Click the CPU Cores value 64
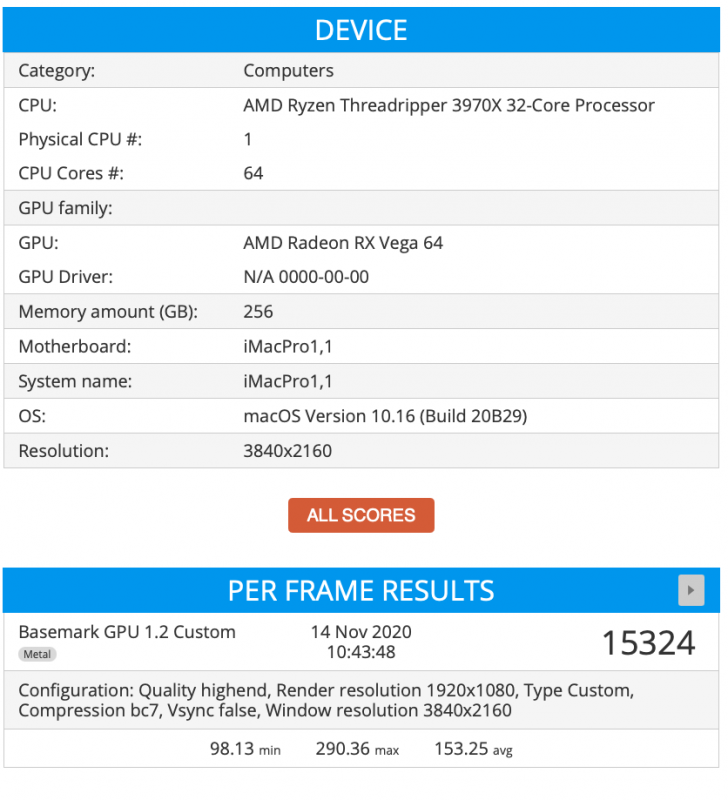This screenshot has width=728, height=800. (253, 173)
